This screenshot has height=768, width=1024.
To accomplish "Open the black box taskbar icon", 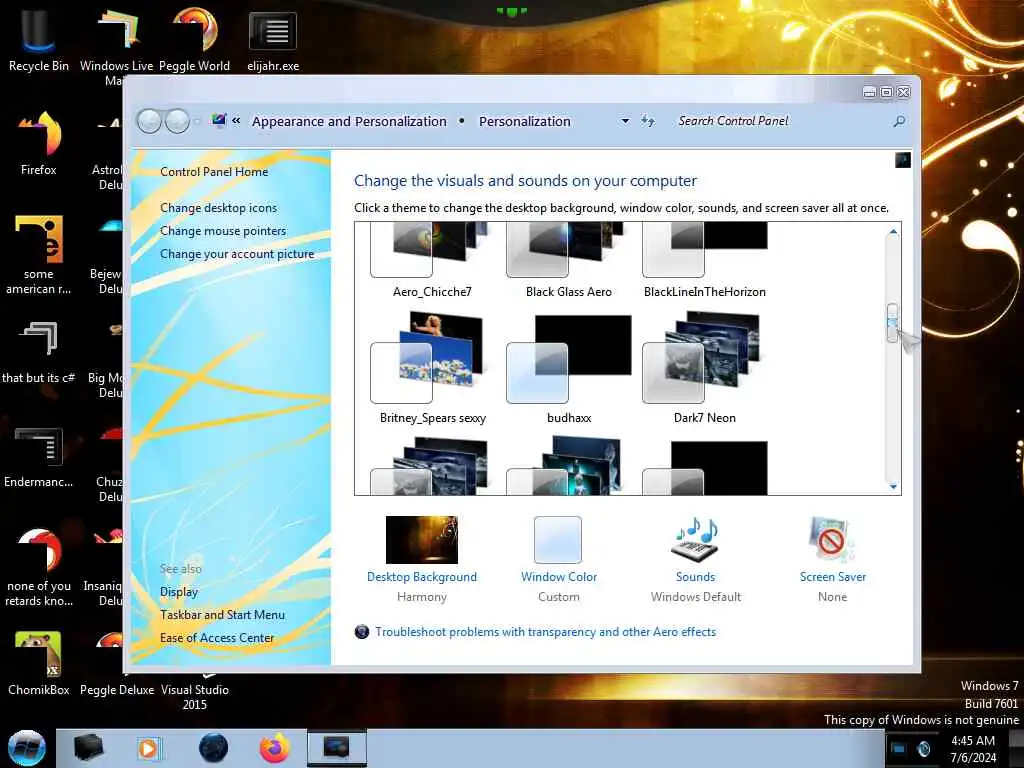I will 88,748.
